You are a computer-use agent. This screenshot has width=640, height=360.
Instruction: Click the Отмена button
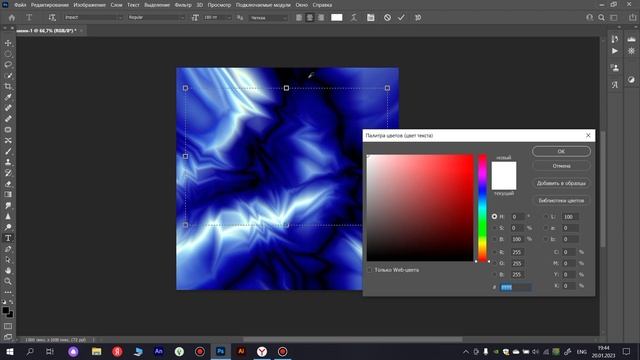[561, 166]
